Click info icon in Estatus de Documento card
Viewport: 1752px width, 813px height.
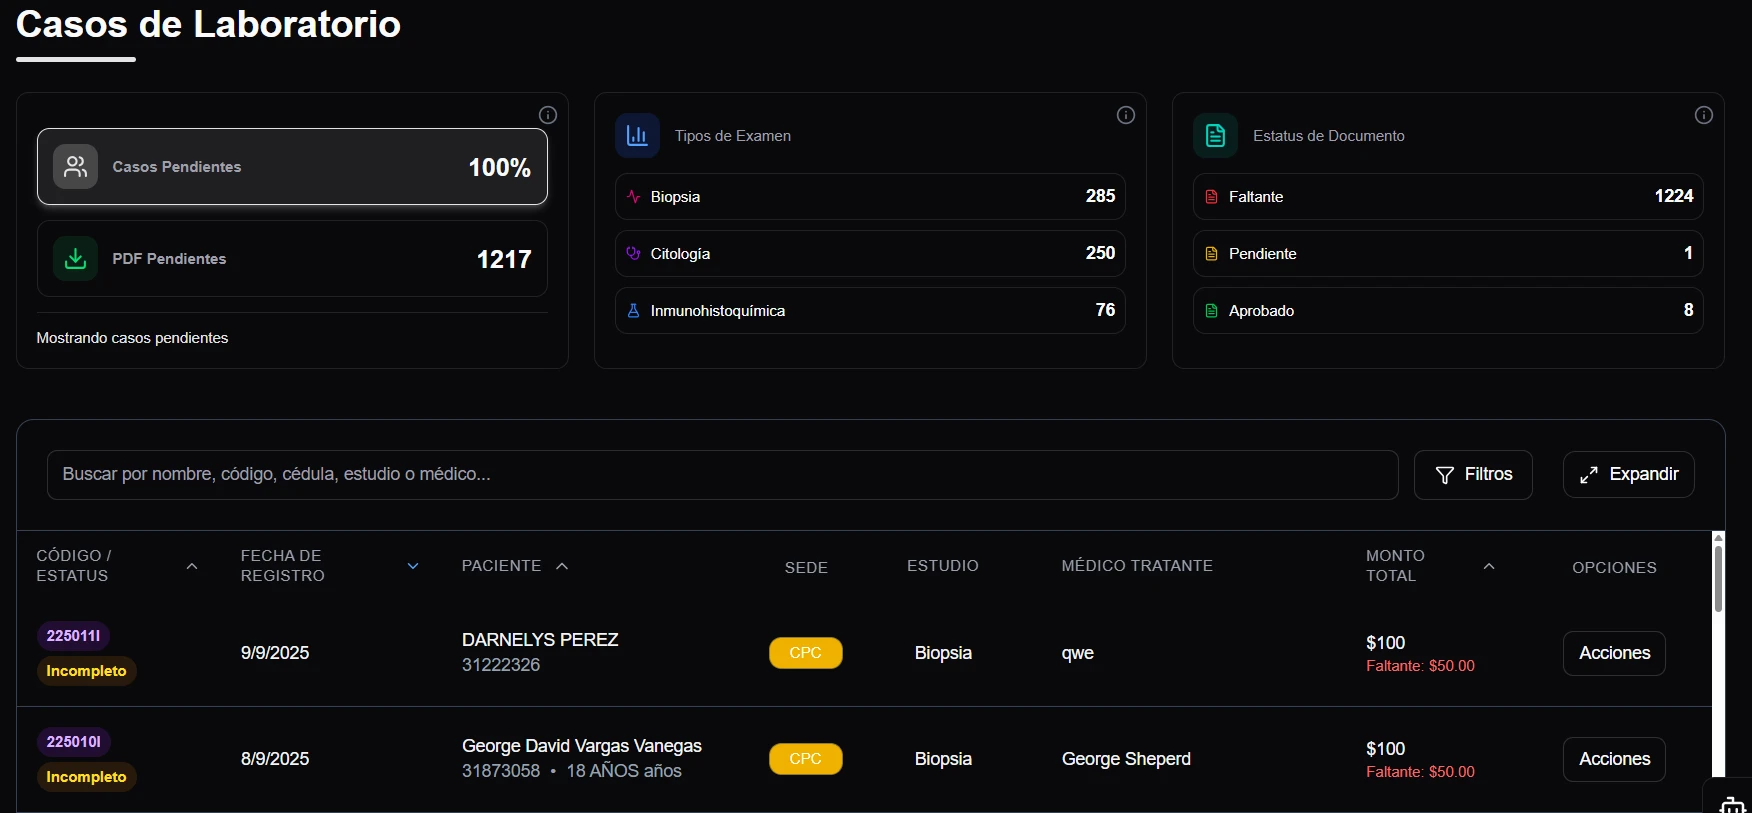point(1703,115)
